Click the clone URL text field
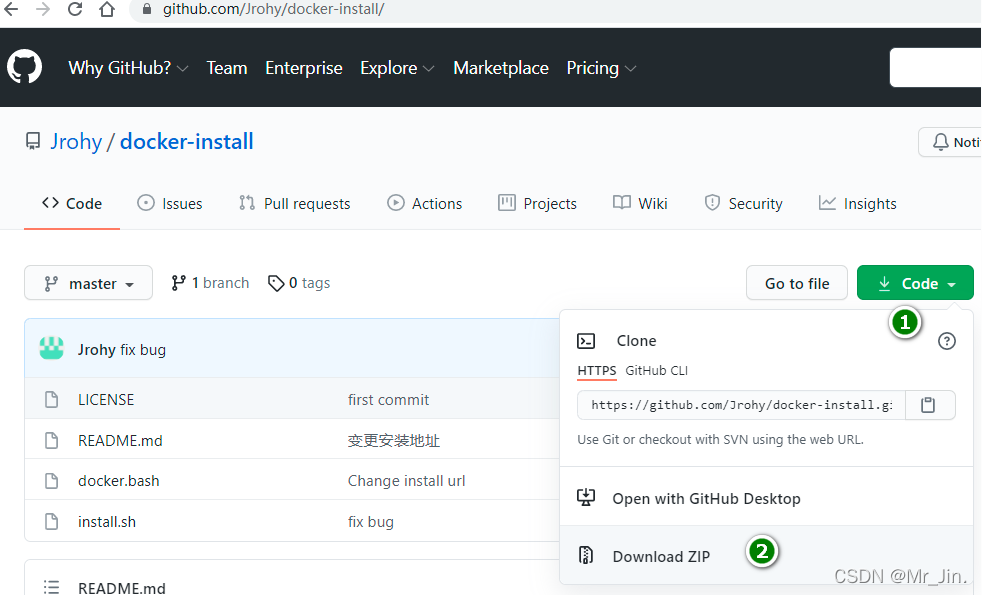Screen dimensions: 982x595 pyautogui.click(x=742, y=405)
